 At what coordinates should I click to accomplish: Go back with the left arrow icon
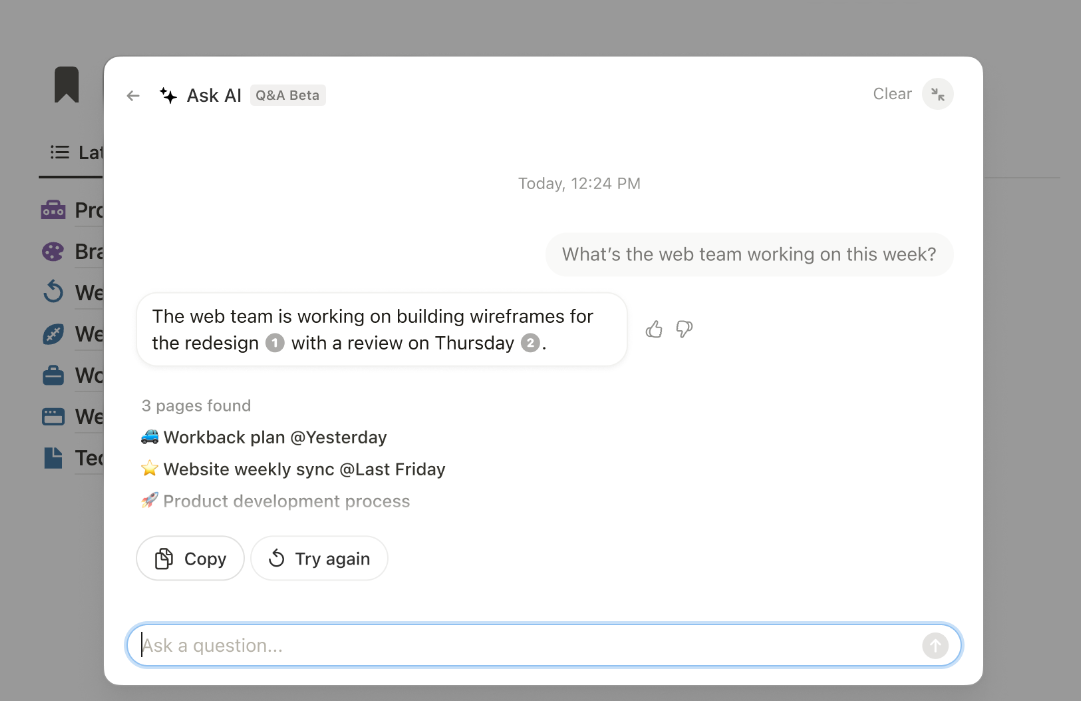coord(133,96)
